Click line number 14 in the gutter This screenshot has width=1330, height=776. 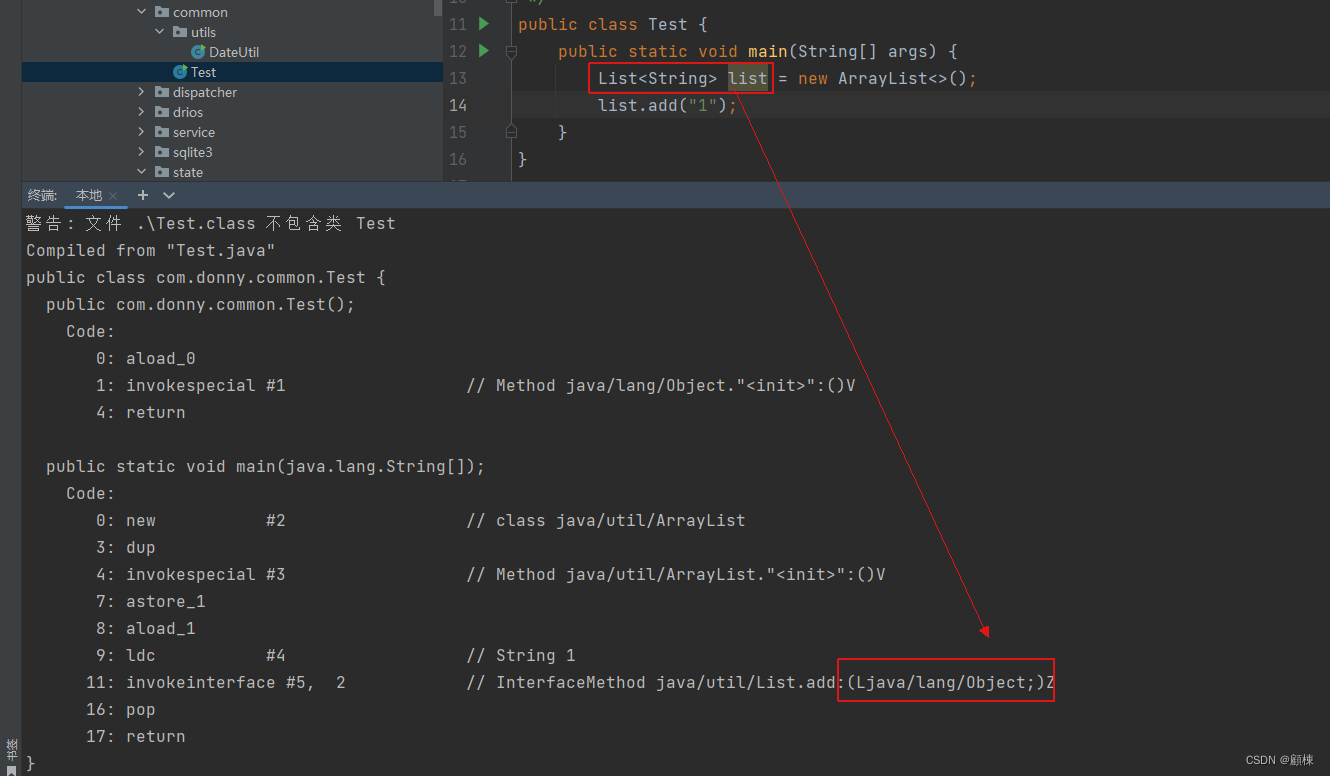point(457,105)
